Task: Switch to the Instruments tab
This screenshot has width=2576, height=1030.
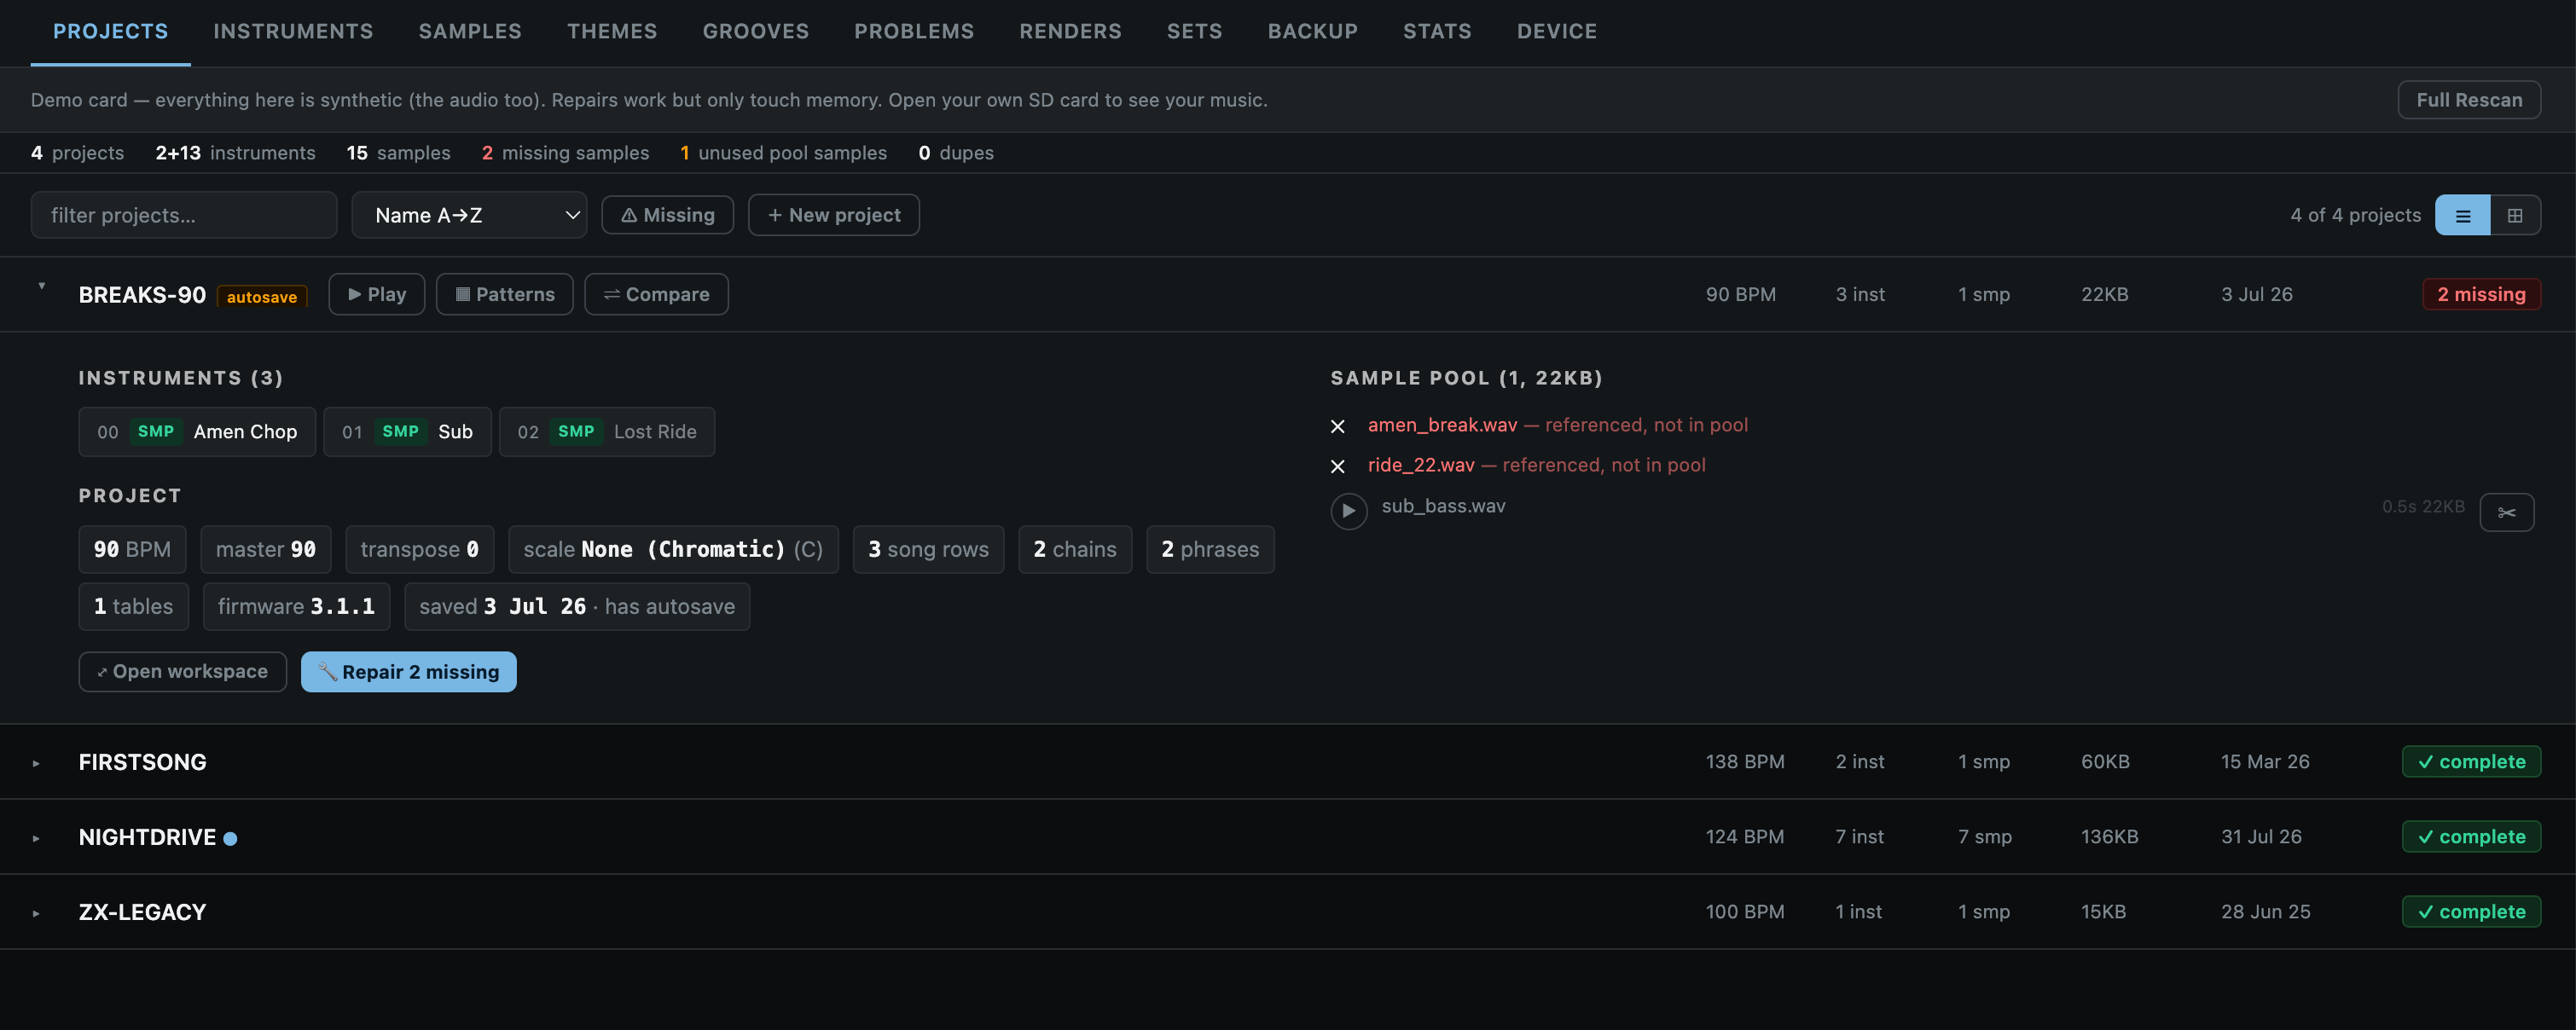Action: [x=293, y=31]
